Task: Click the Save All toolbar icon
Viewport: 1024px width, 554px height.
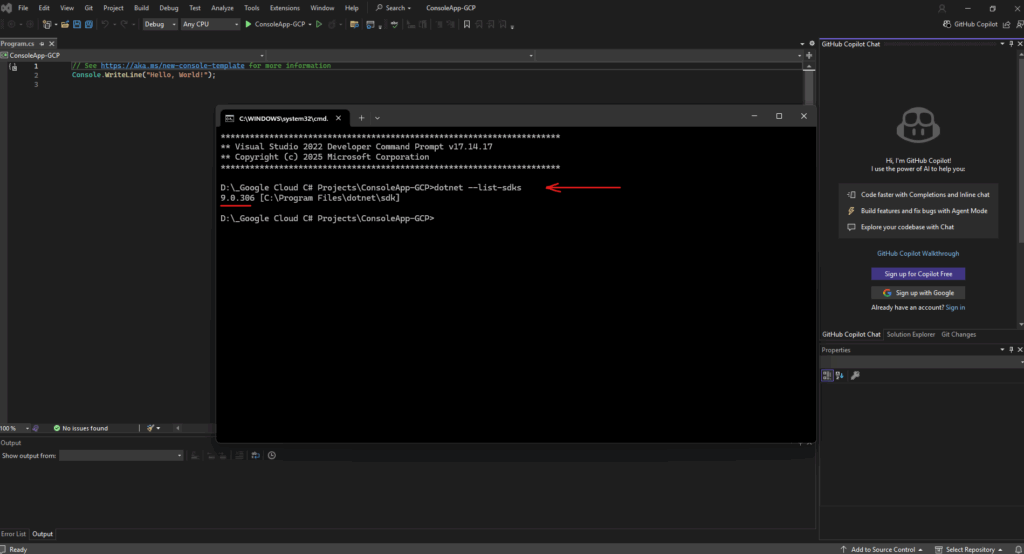Action: tap(88, 23)
